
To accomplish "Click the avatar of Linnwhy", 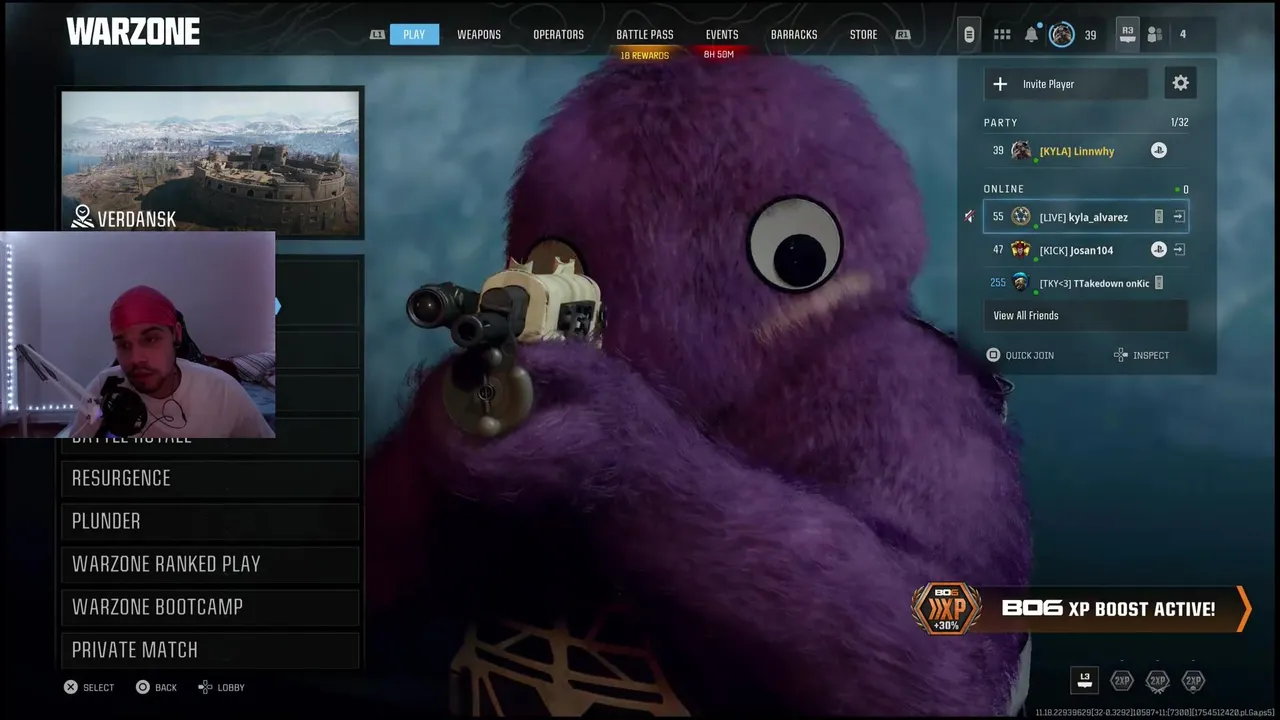I will coord(1020,151).
